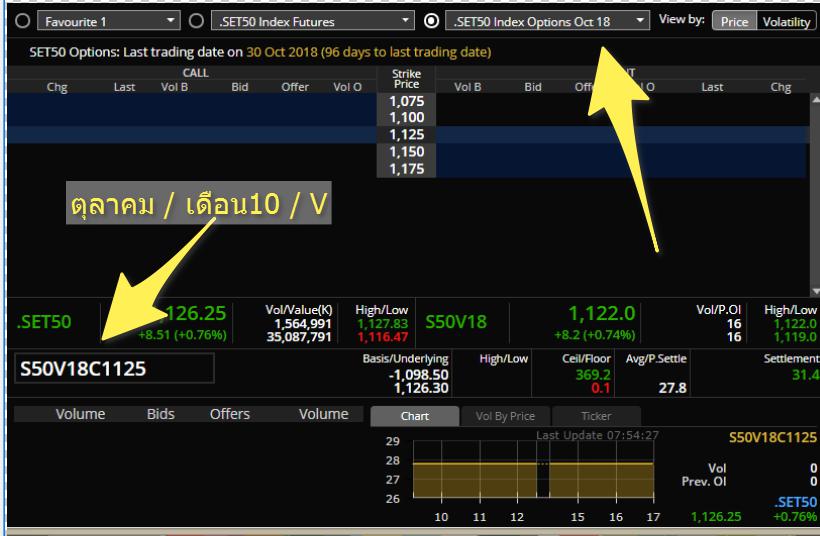This screenshot has height=536, width=820.
Task: Click the S50V18C1125 chart title label
Action: [x=772, y=437]
